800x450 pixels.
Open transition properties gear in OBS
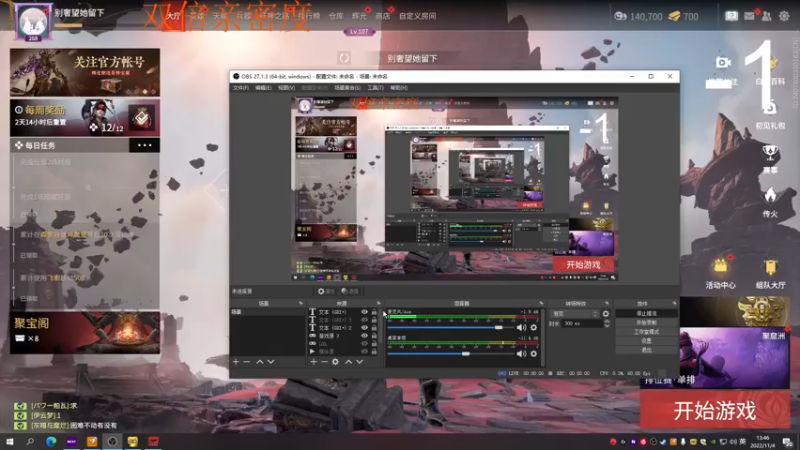(606, 314)
